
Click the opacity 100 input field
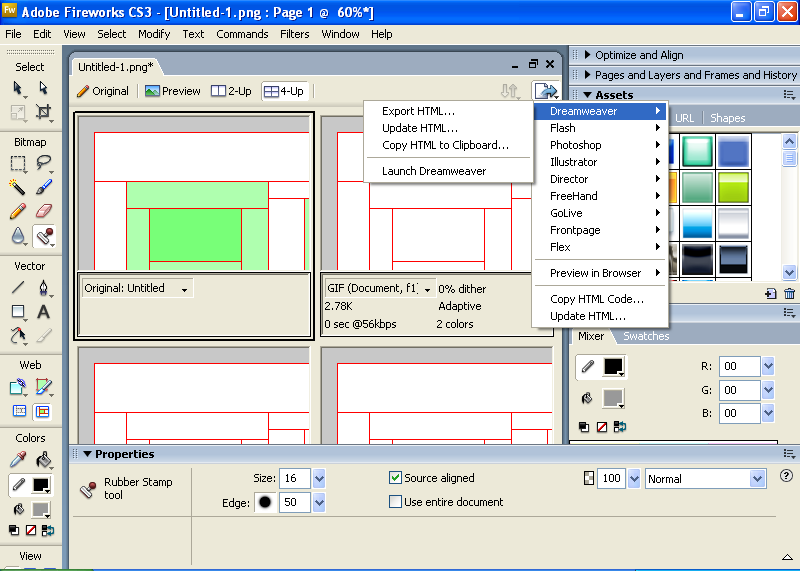coord(611,479)
